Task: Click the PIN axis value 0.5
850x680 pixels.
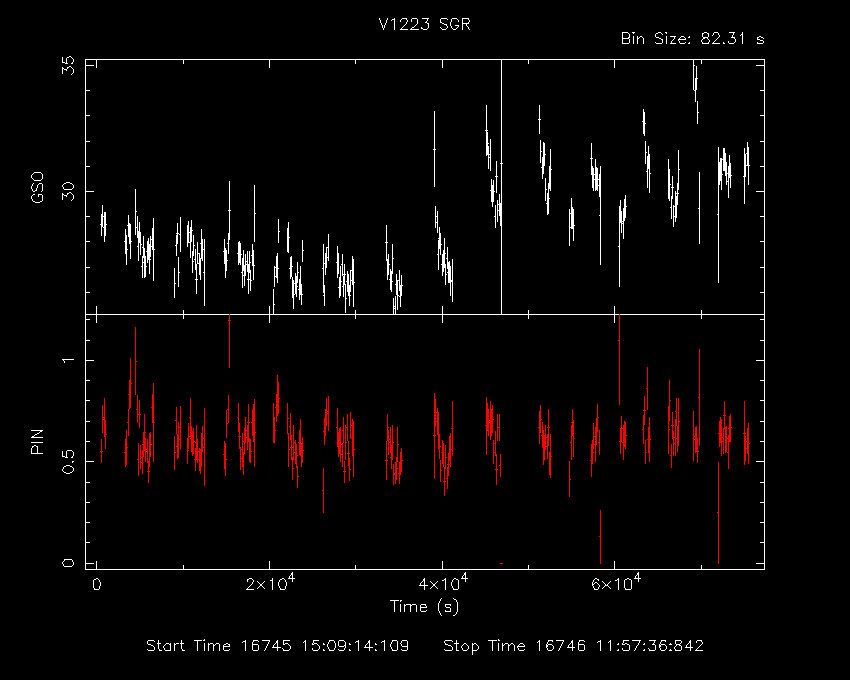Action: 68,461
